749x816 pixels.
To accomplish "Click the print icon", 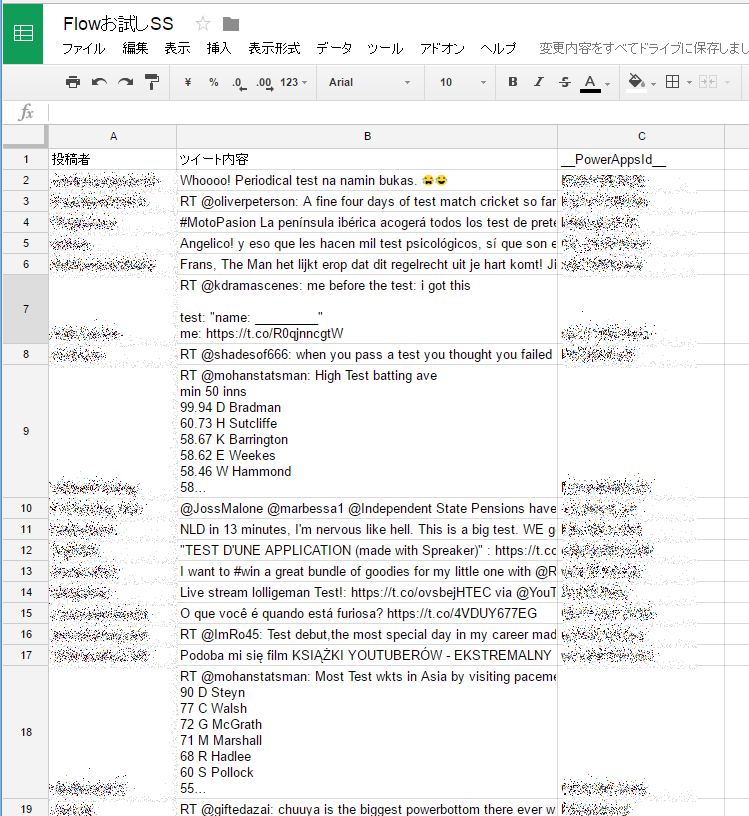I will click(x=73, y=82).
